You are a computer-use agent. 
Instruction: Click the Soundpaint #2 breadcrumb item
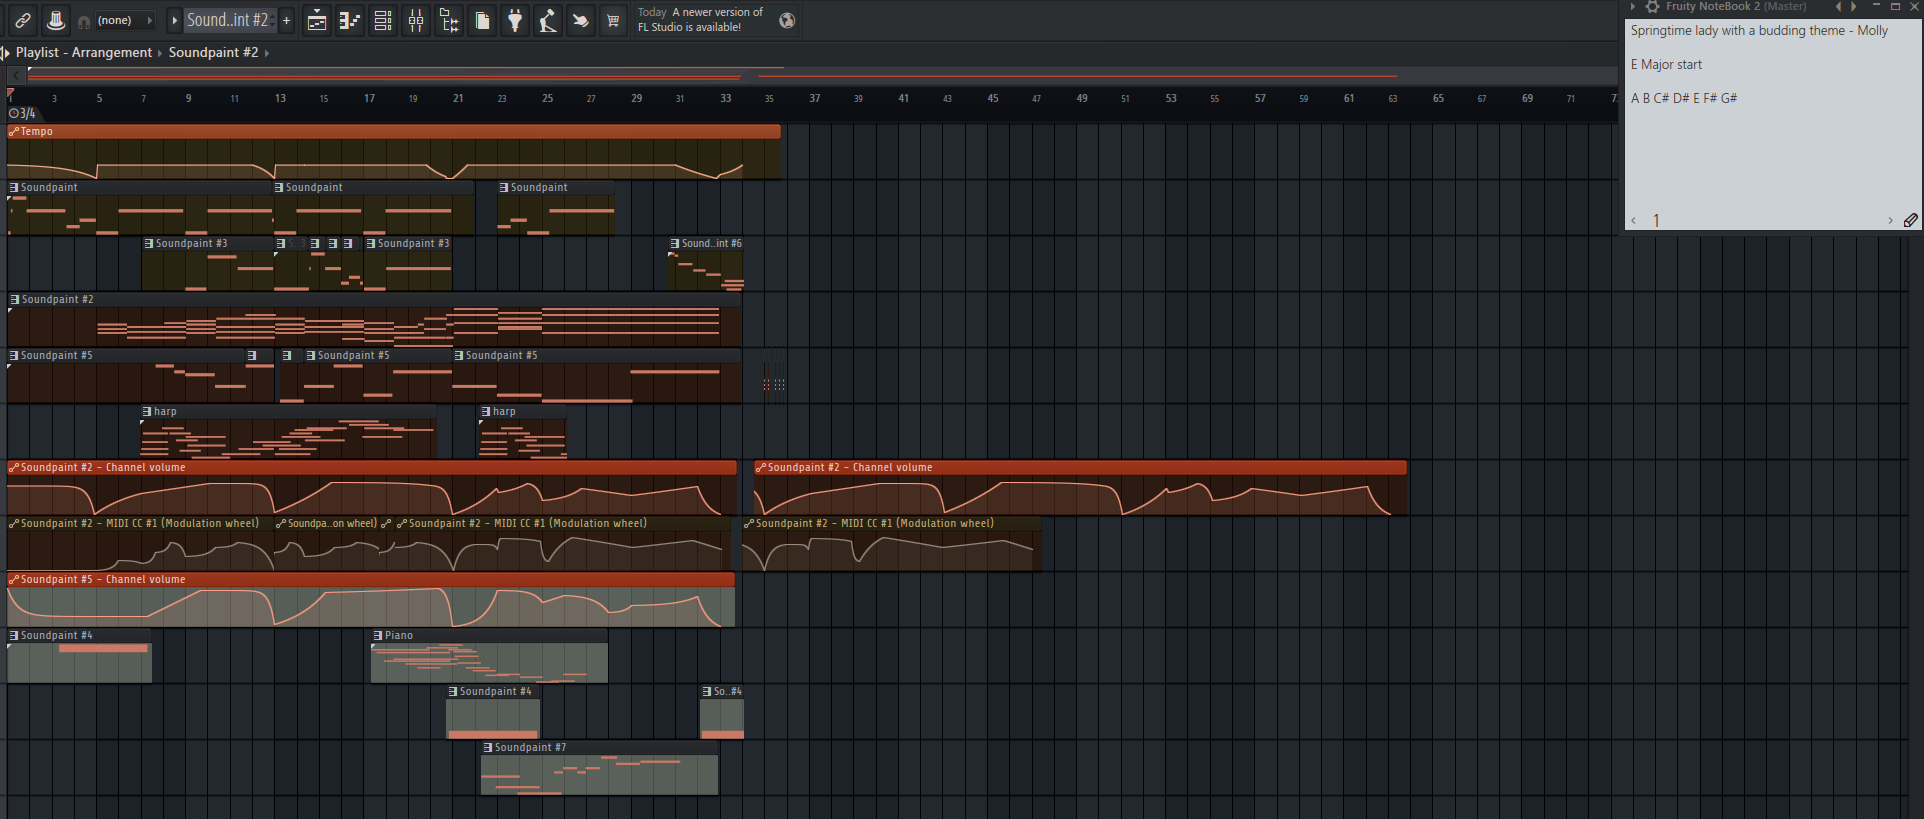(213, 52)
